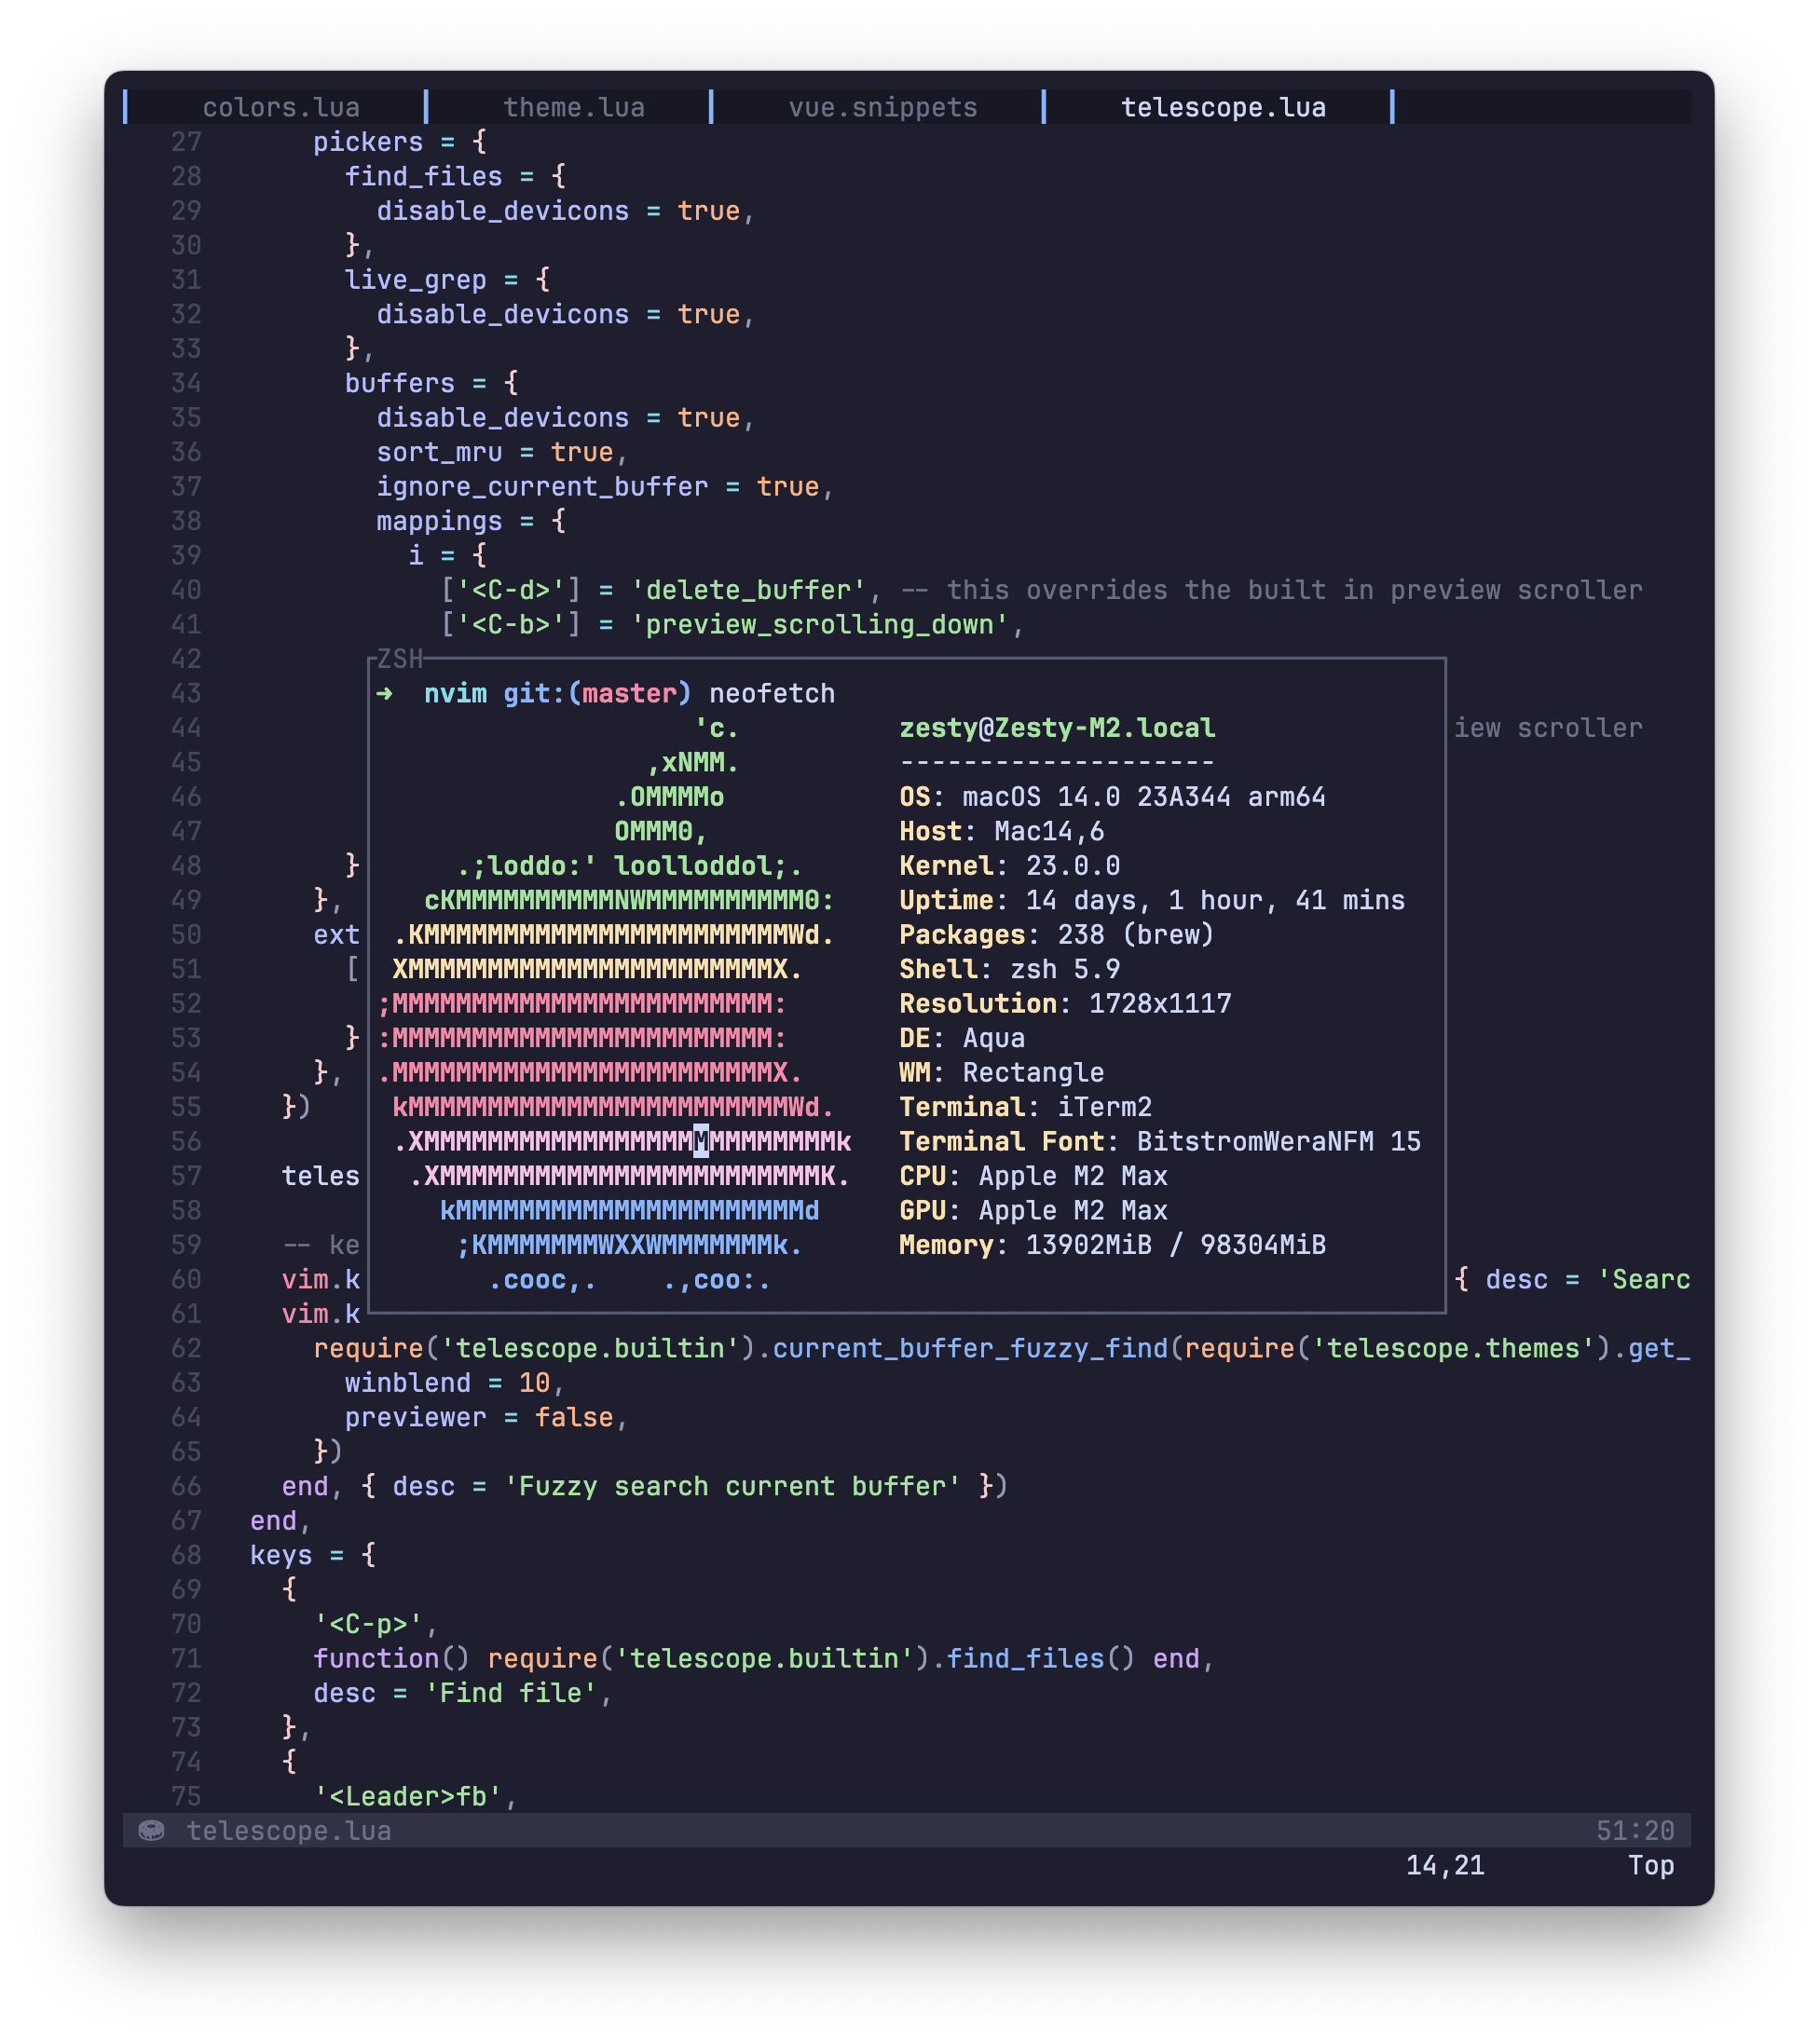Click the telescope.lua filename in statusline

click(x=289, y=1831)
